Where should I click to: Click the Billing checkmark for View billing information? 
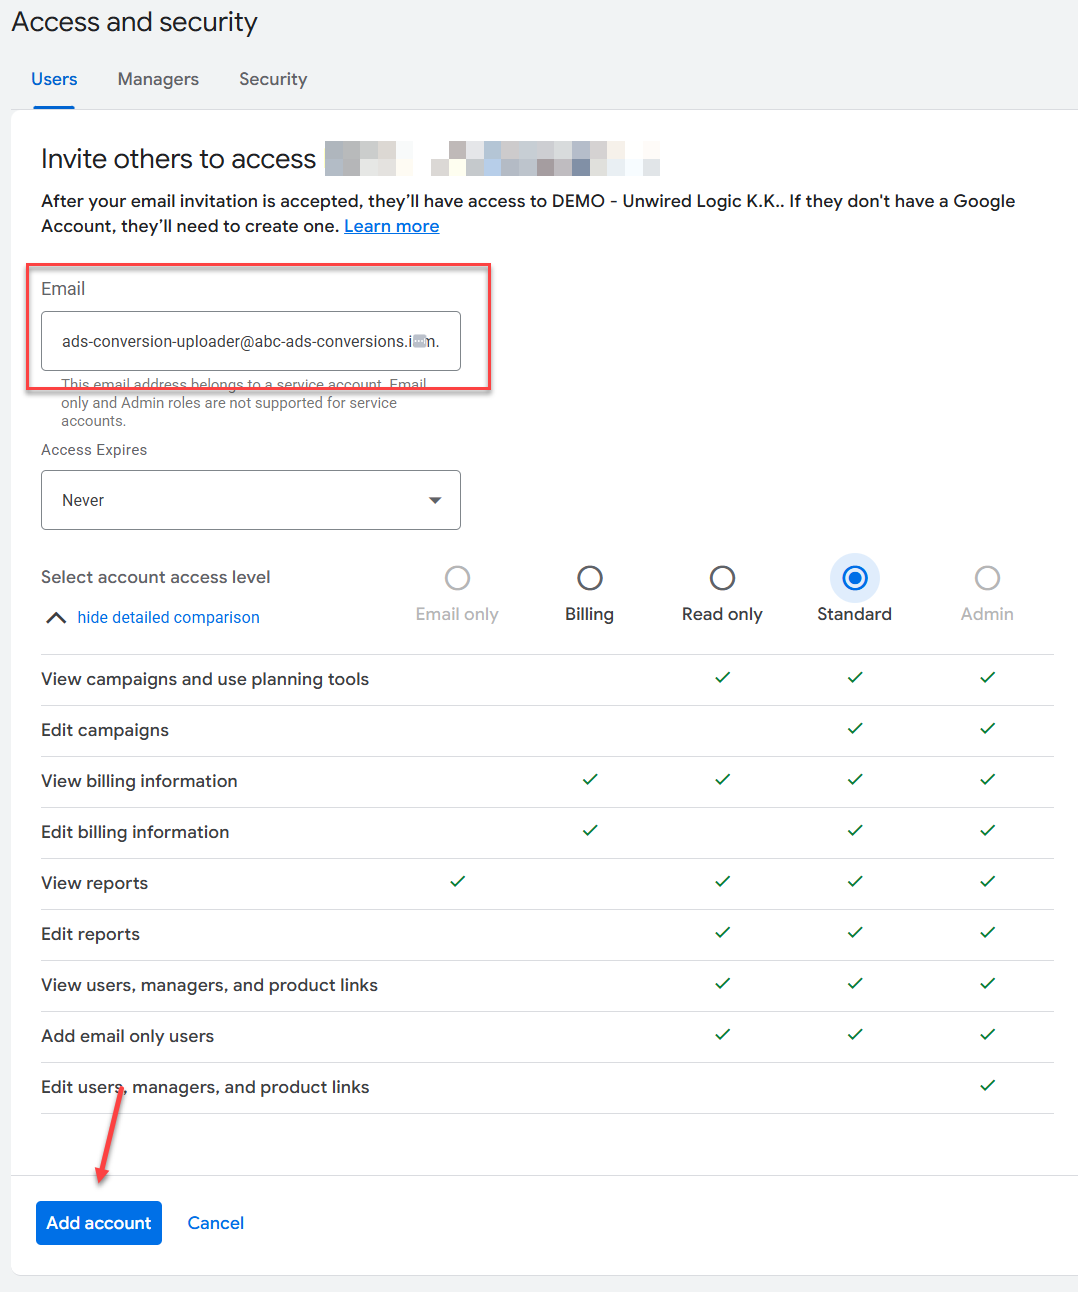pyautogui.click(x=590, y=779)
